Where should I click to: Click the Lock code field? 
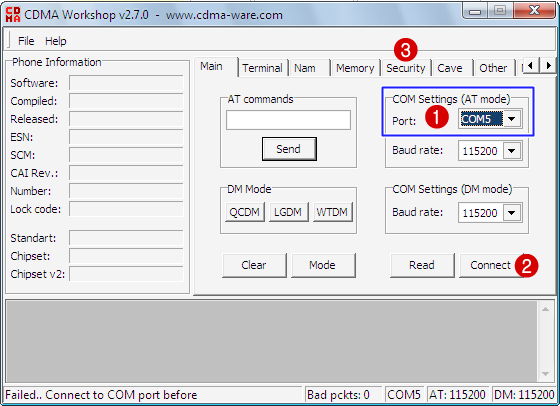click(126, 209)
